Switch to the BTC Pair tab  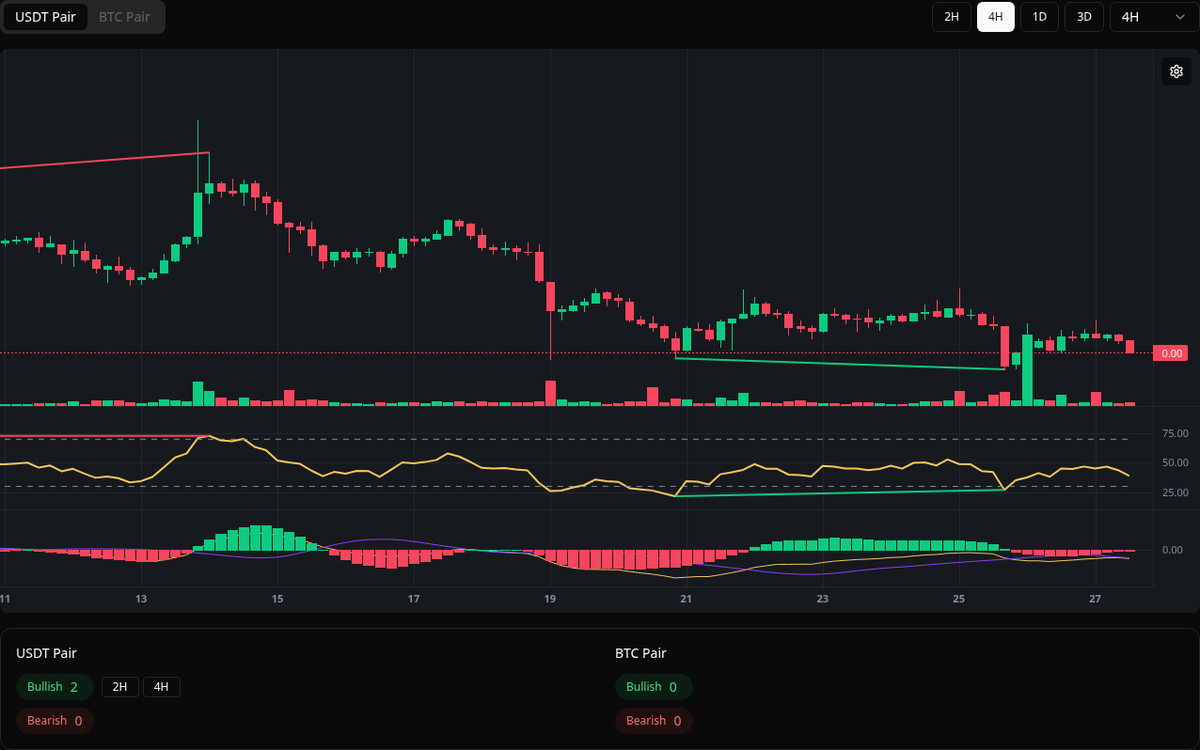point(123,17)
